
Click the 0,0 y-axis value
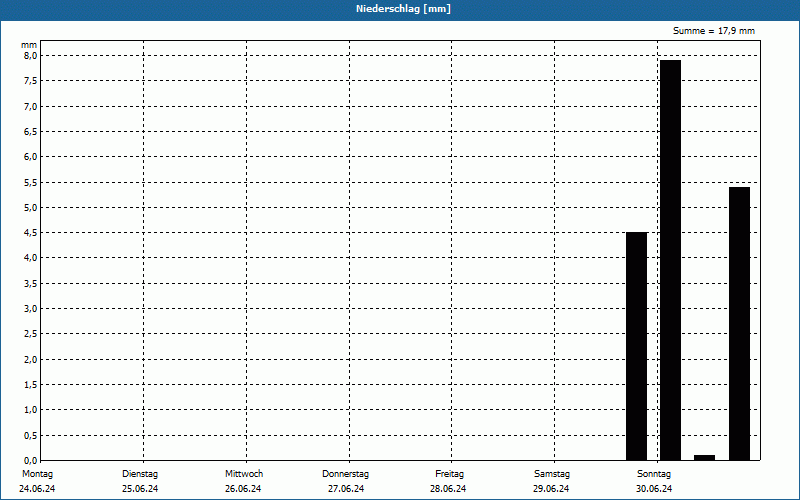31,460
